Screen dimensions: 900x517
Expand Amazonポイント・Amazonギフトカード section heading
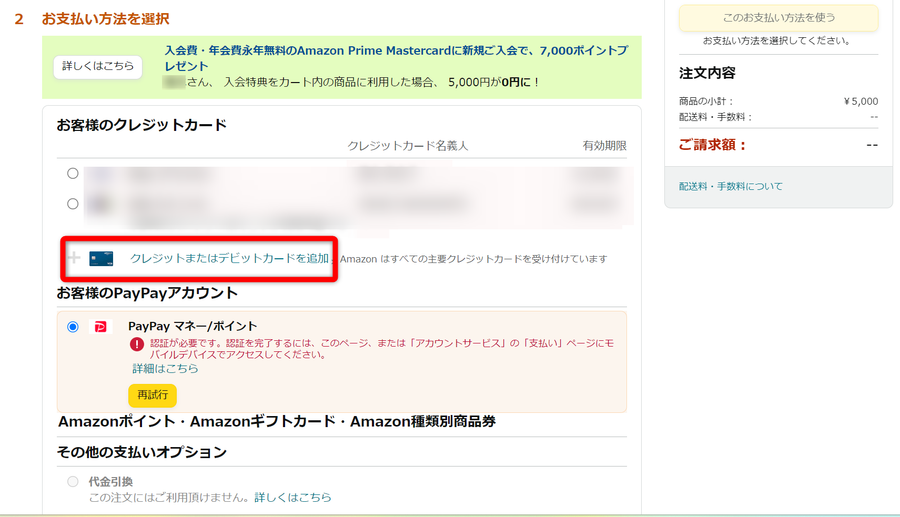277,422
